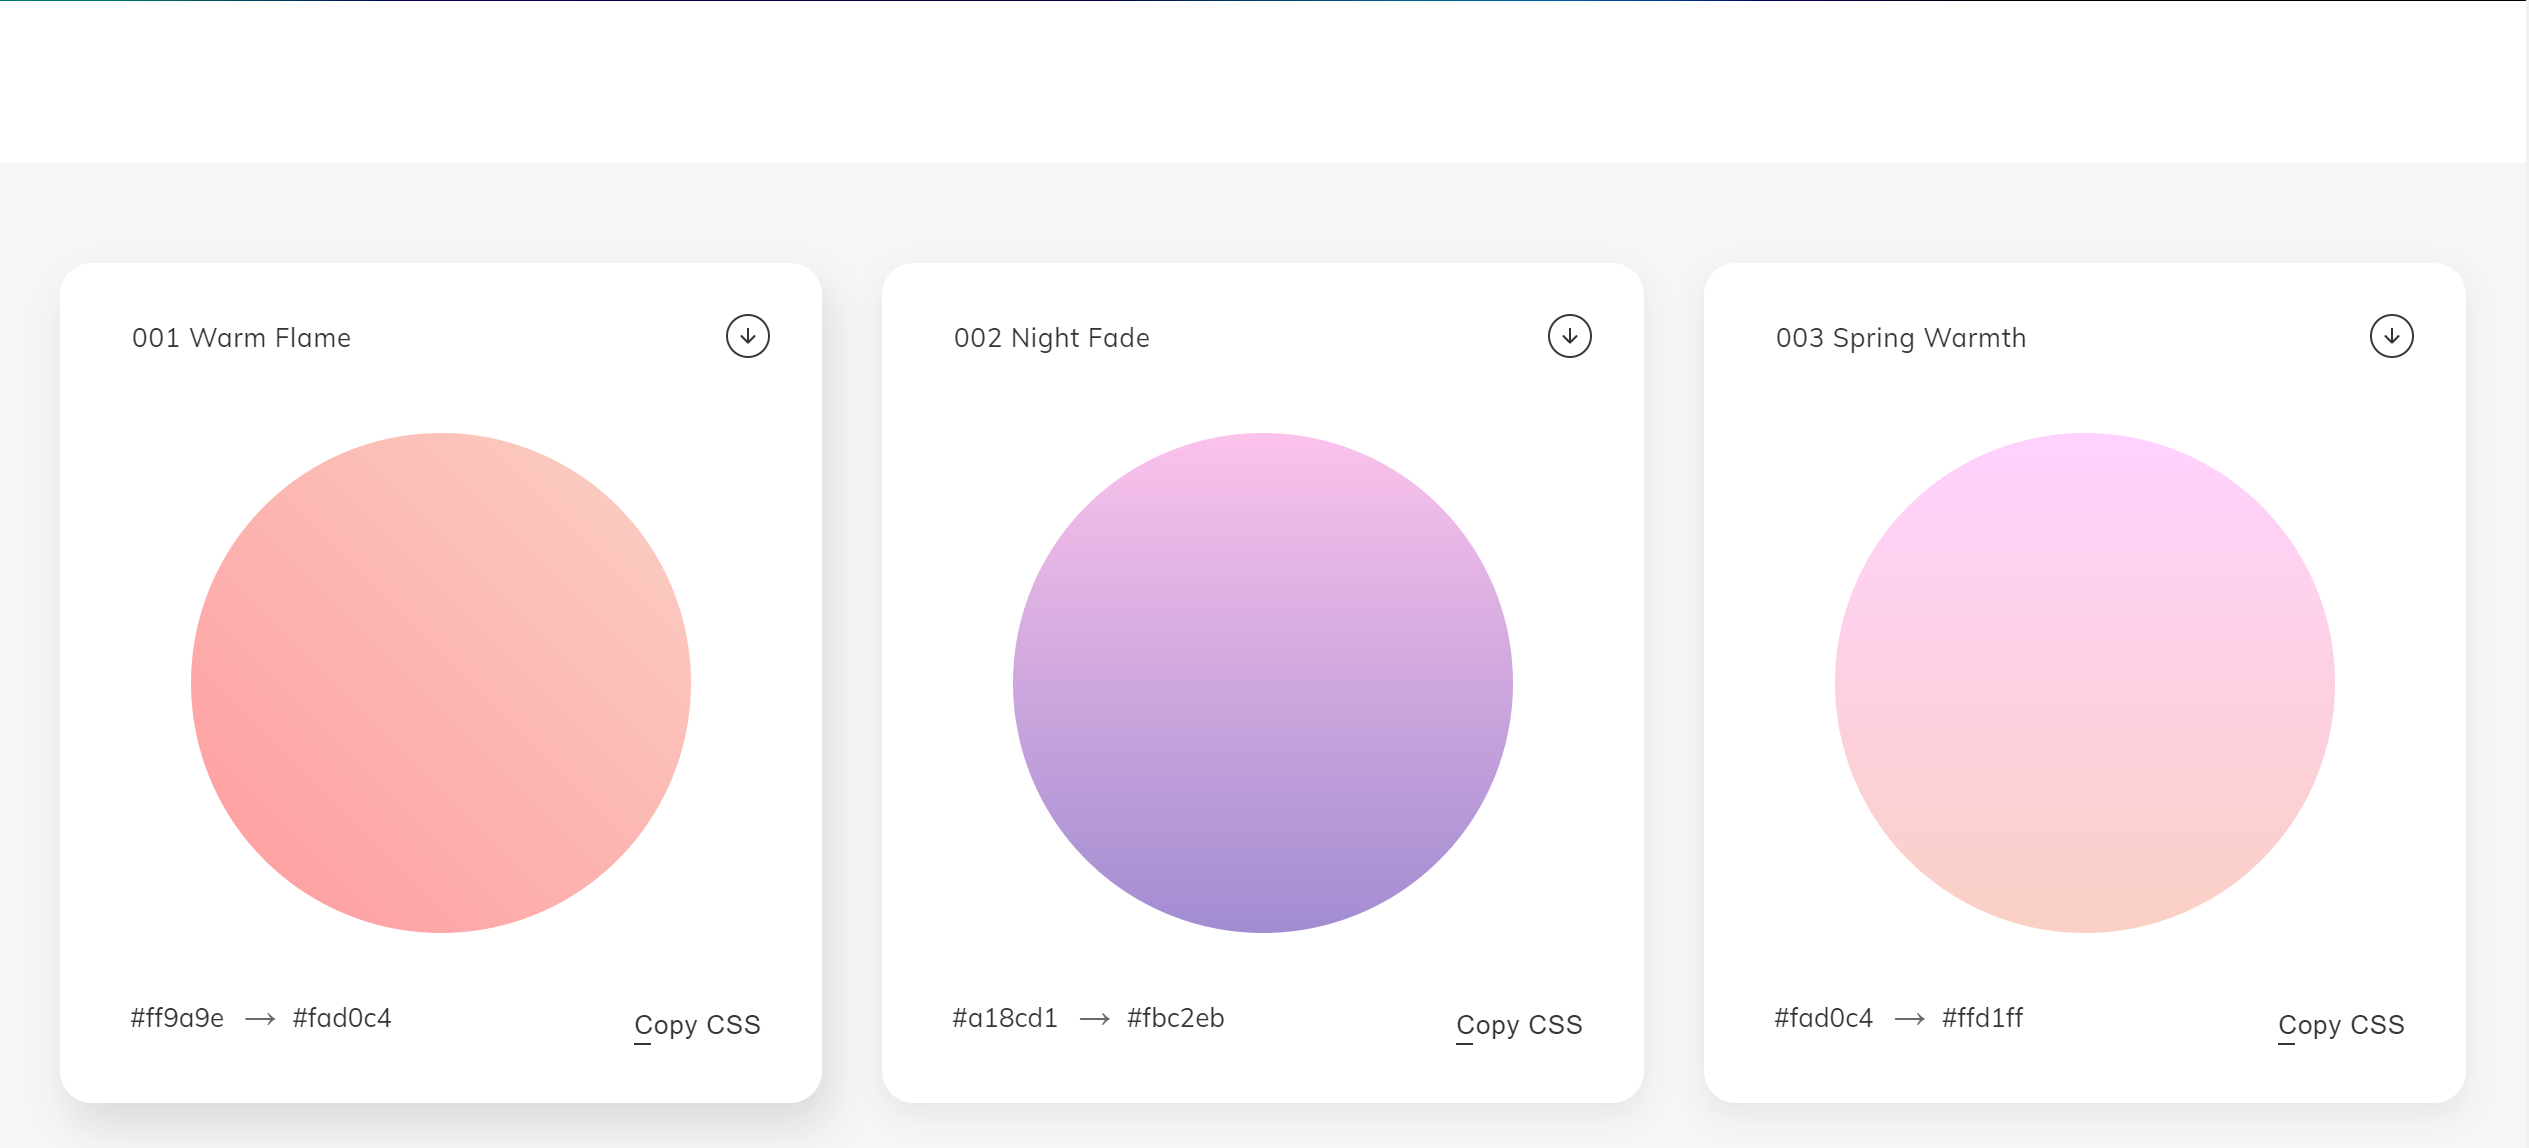
Task: Download the Night Fade gradient image
Action: (x=1569, y=336)
